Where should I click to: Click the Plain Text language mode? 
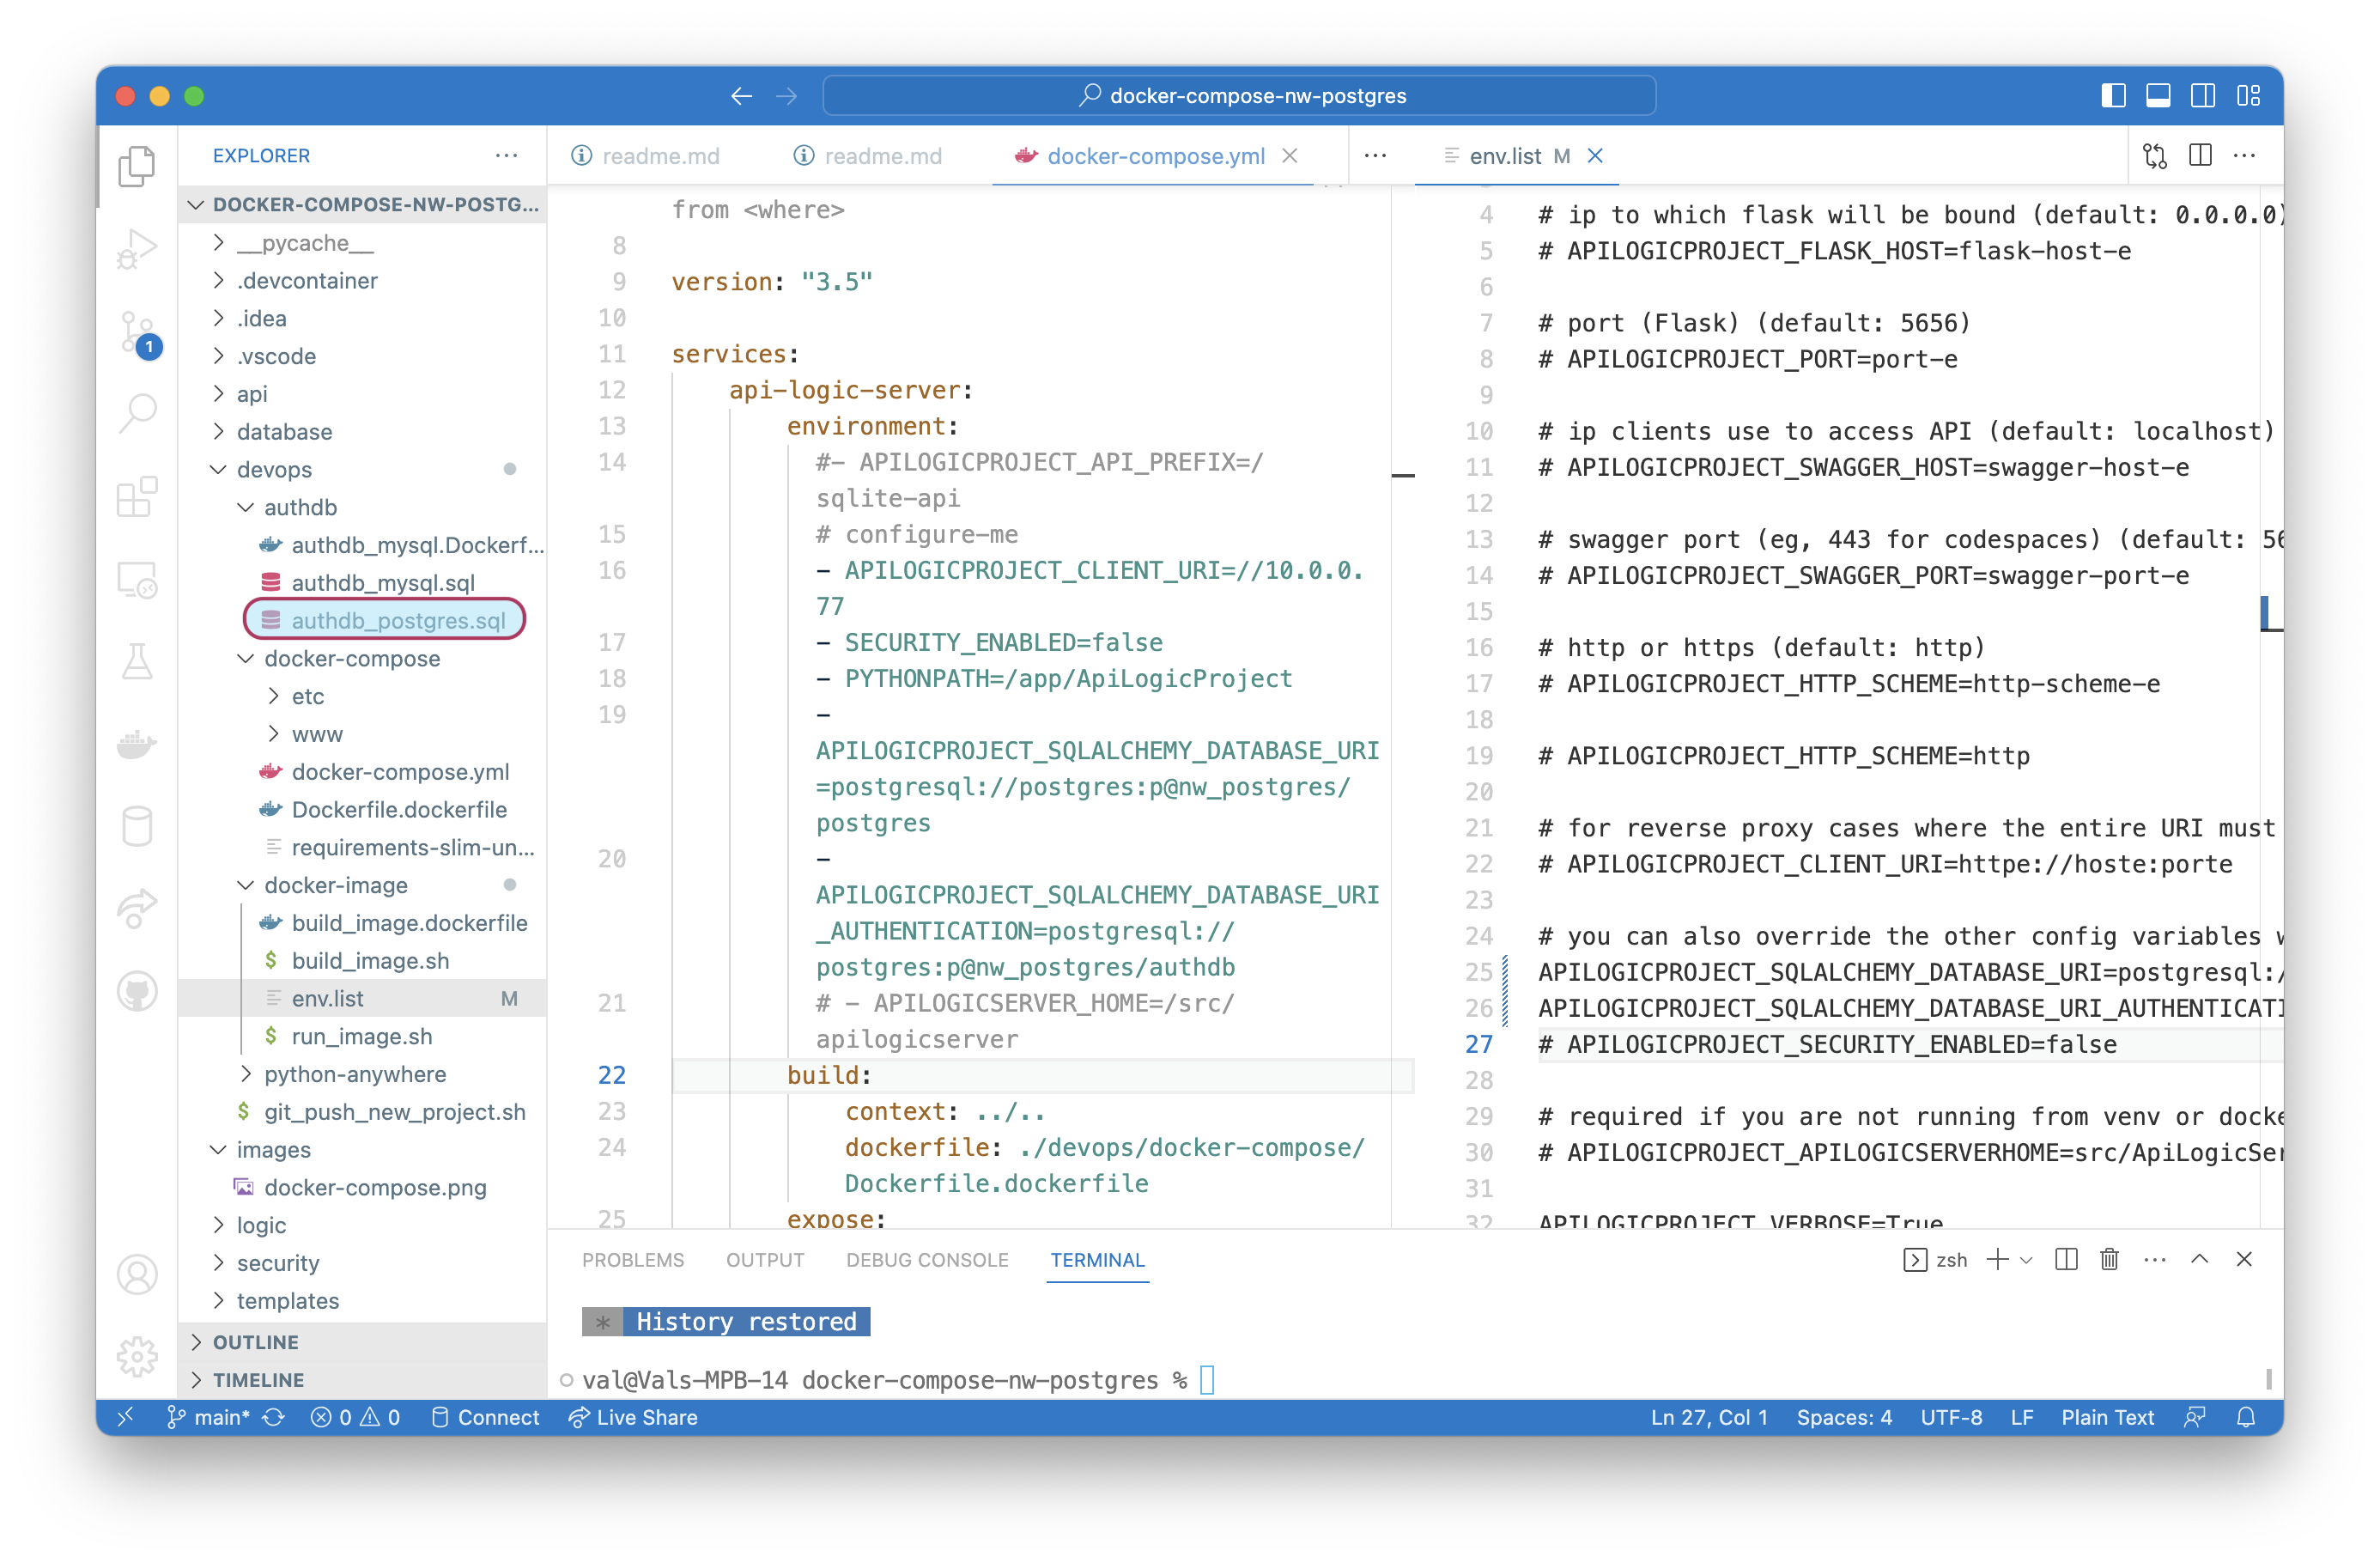point(2107,1417)
